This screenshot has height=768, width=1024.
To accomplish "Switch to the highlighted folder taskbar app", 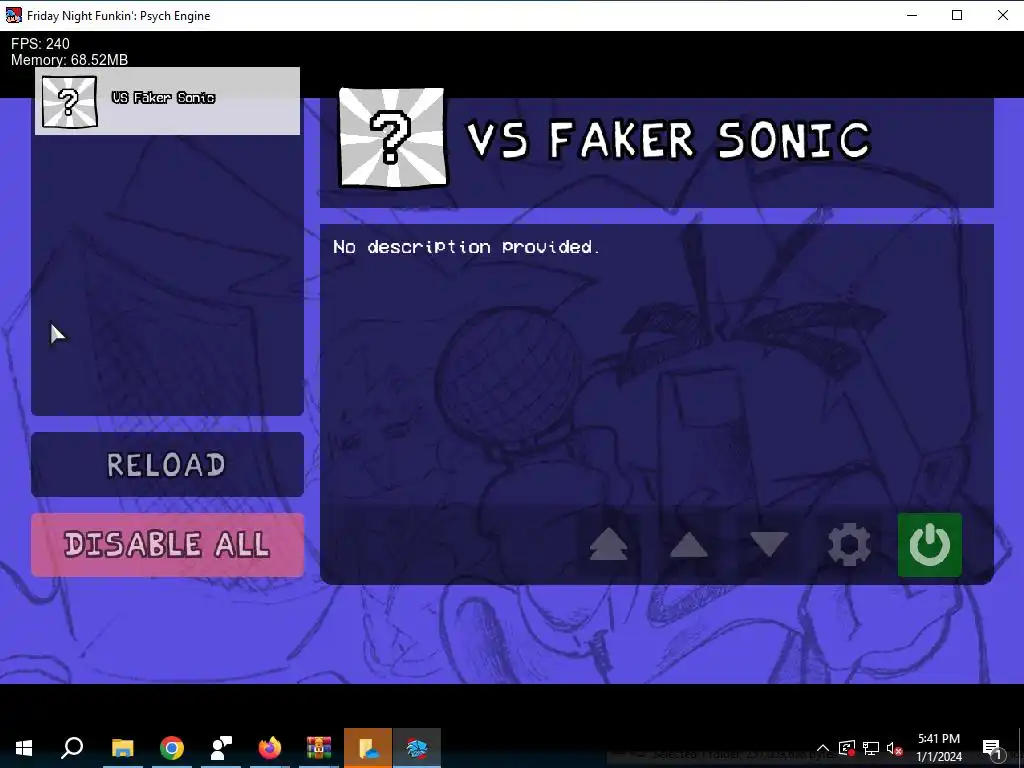I will click(x=368, y=748).
